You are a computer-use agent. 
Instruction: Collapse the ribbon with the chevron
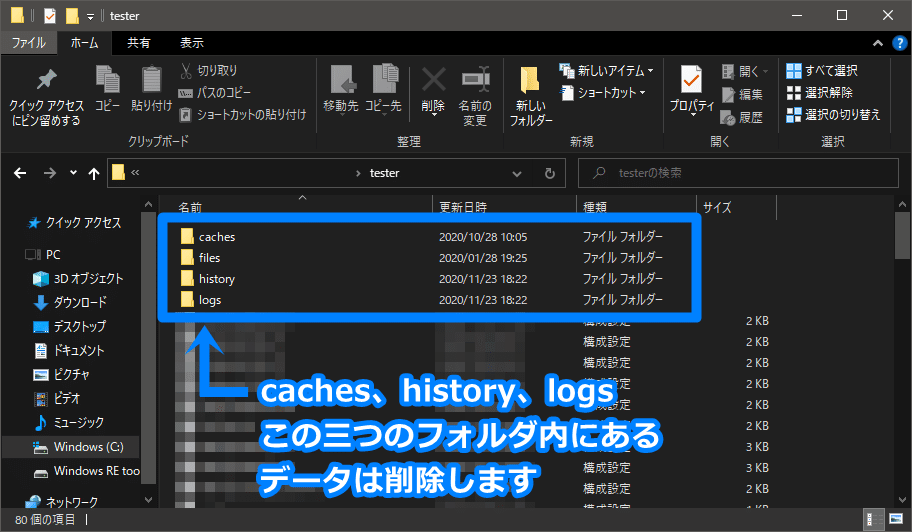pos(878,43)
